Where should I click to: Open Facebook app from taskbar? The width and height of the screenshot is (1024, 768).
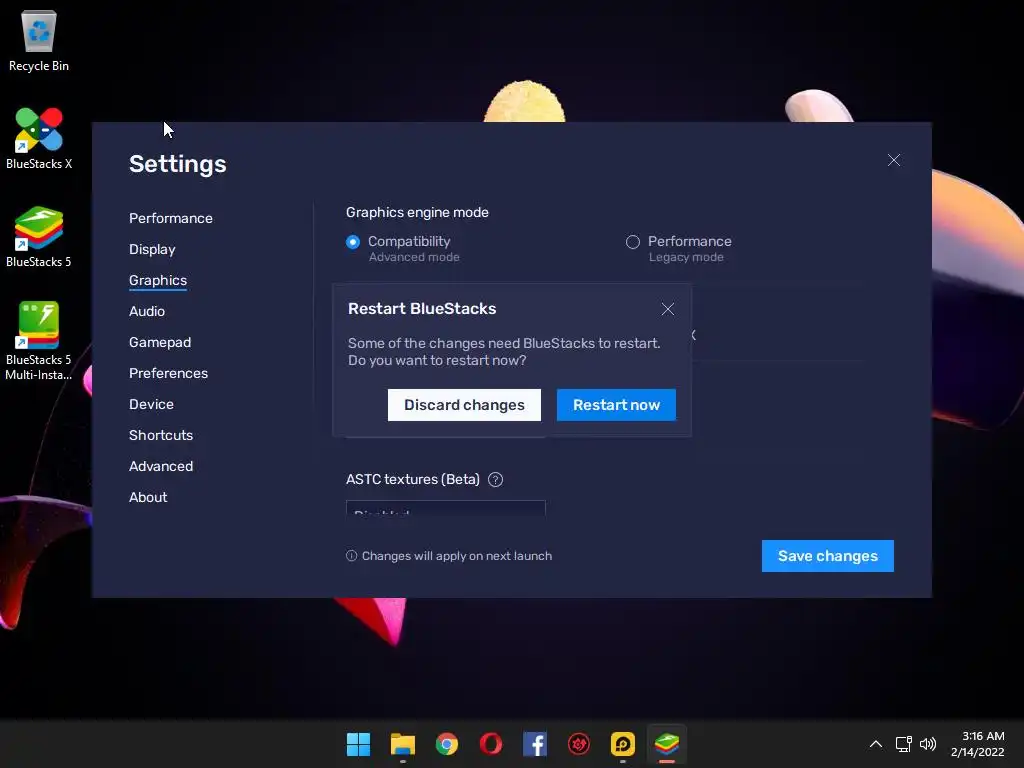535,744
